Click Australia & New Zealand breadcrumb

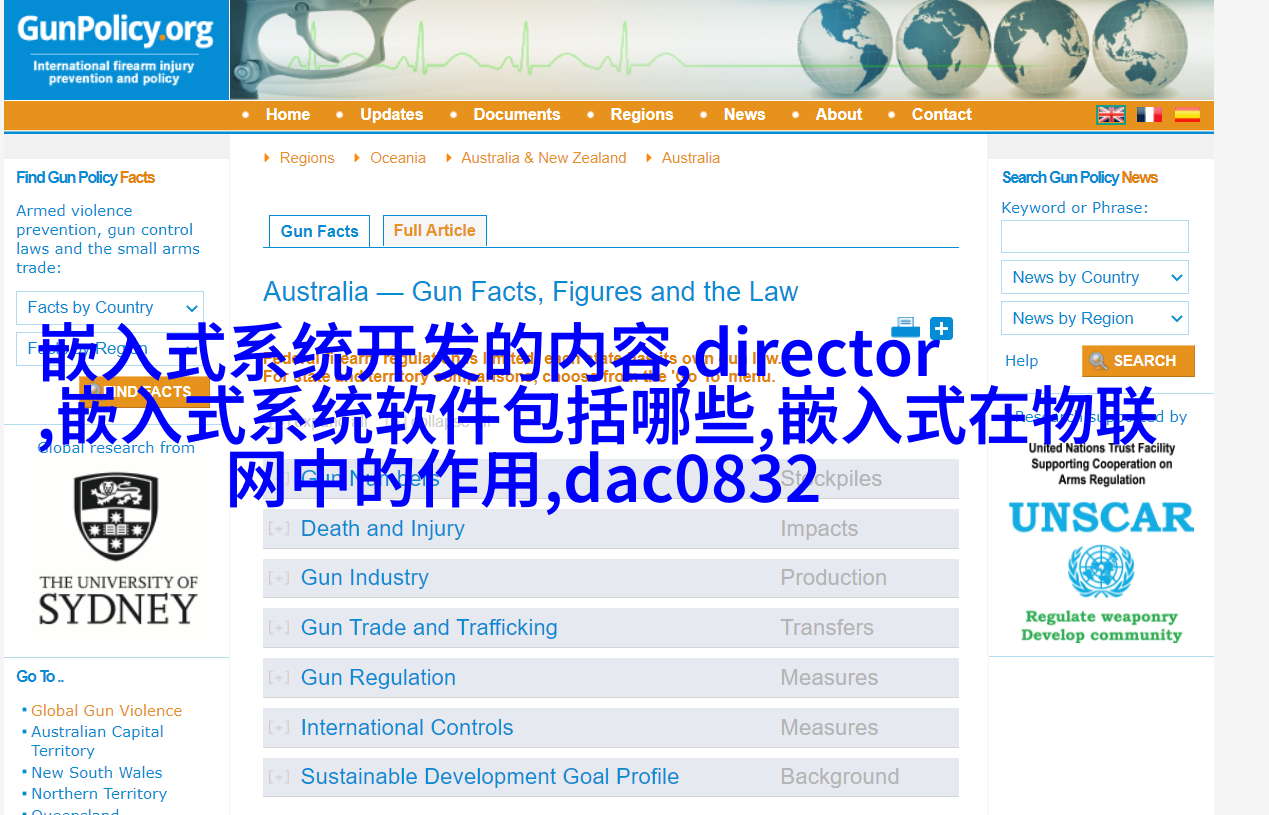(x=544, y=158)
